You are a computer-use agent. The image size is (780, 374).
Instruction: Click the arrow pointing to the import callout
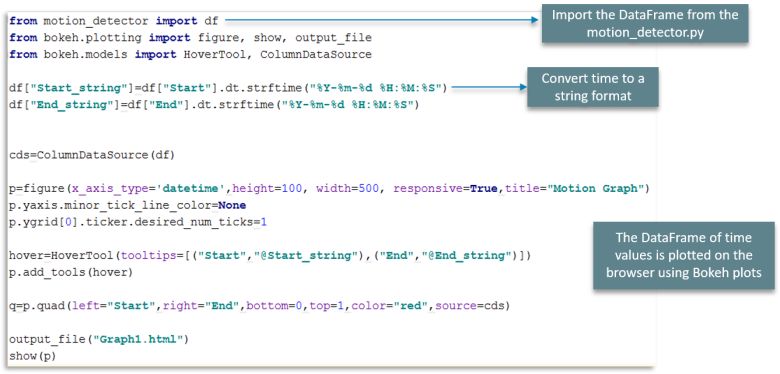(x=382, y=21)
